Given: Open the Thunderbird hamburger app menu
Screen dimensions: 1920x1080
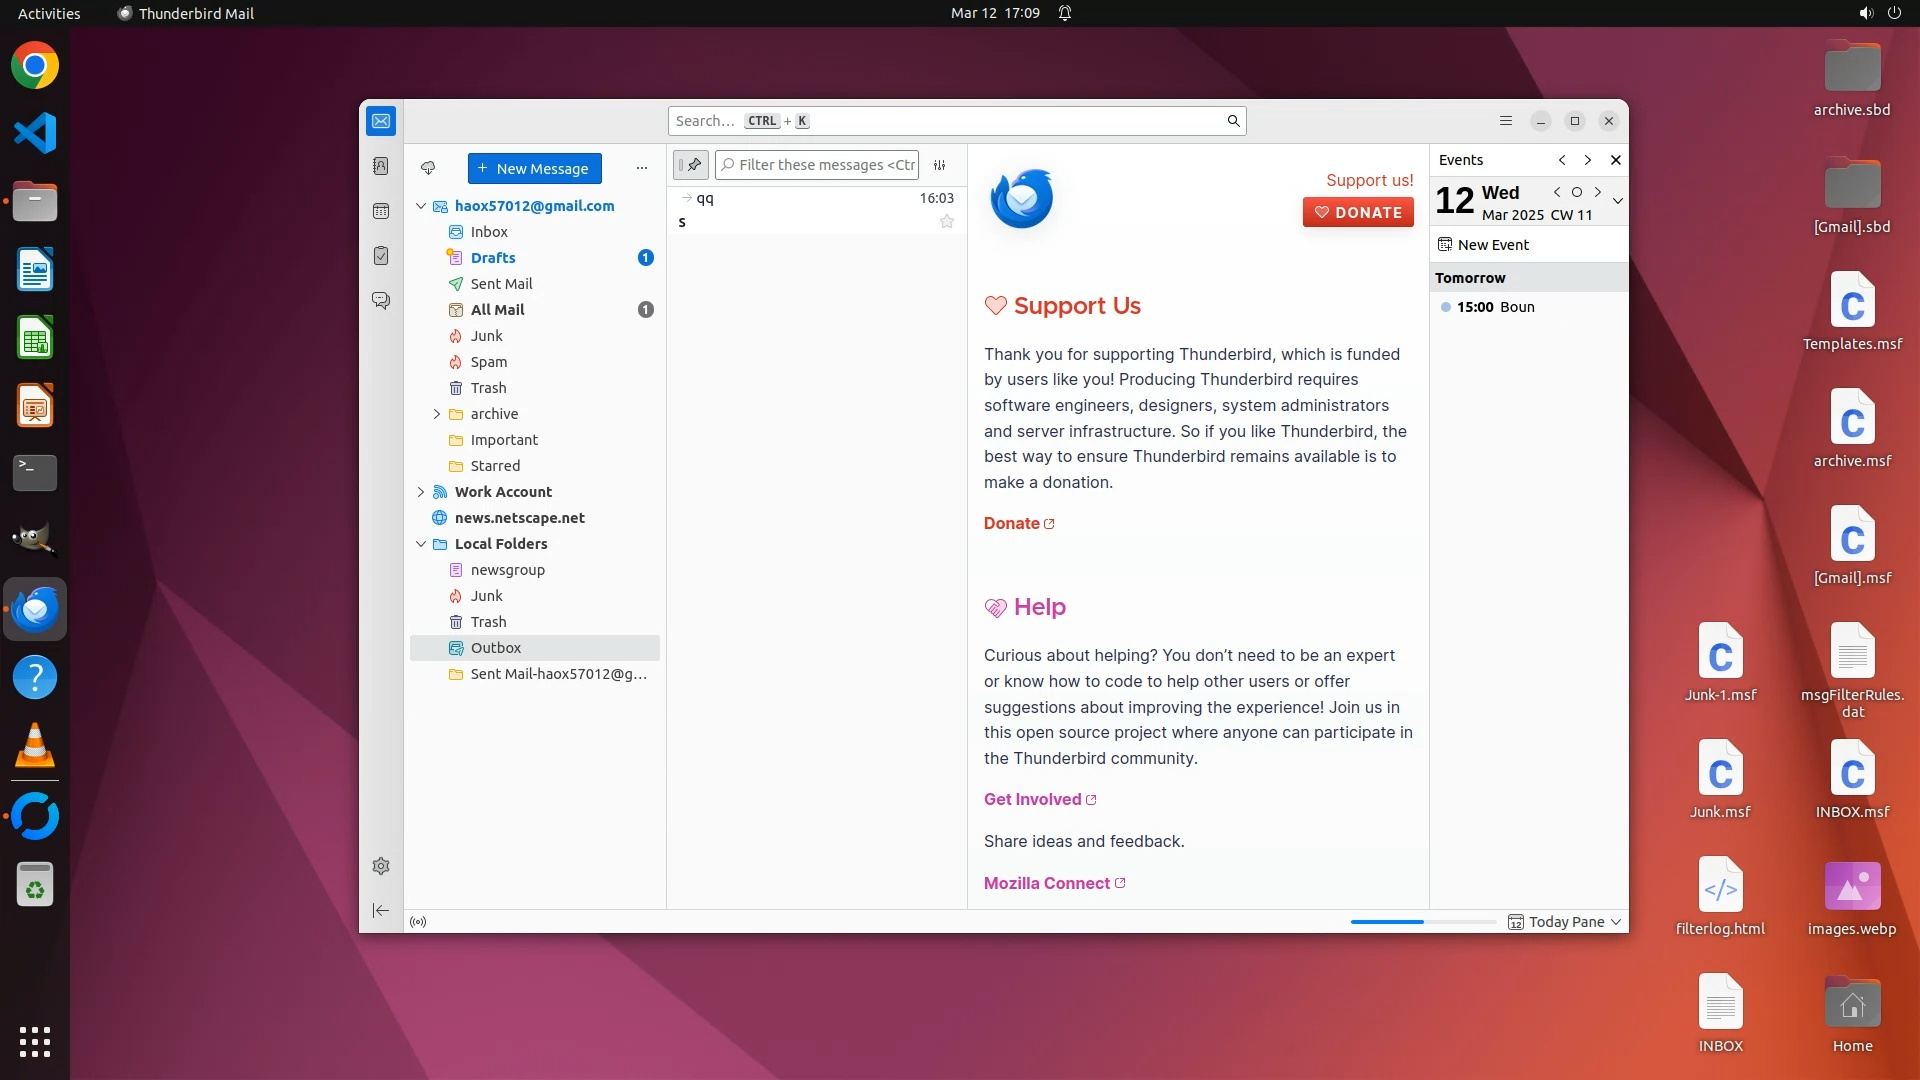Looking at the screenshot, I should click(x=1506, y=121).
